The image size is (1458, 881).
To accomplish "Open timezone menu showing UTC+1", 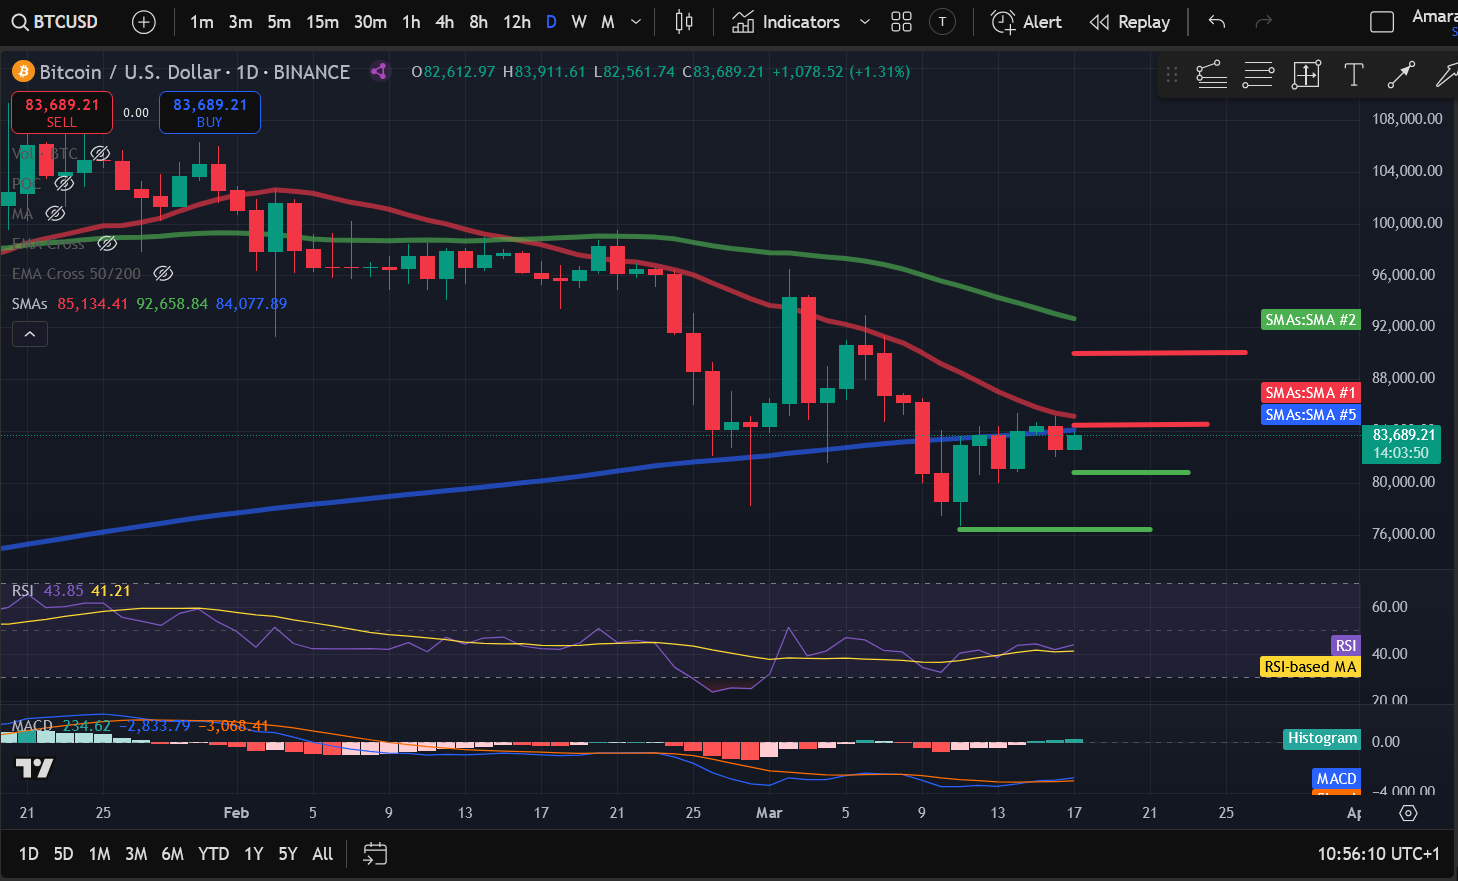I will [x=1379, y=854].
